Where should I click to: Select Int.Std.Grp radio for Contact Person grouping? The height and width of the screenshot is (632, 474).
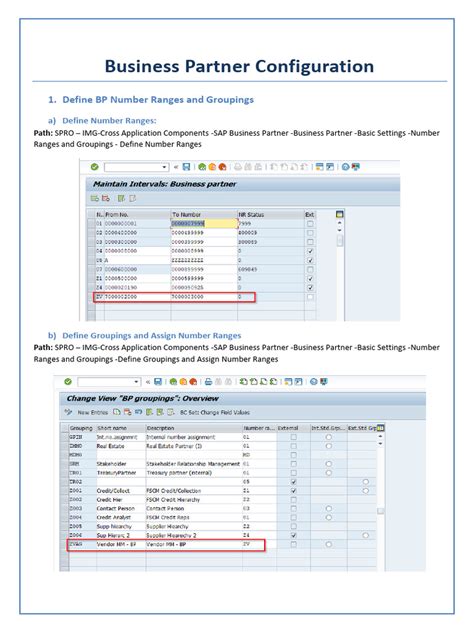(329, 509)
